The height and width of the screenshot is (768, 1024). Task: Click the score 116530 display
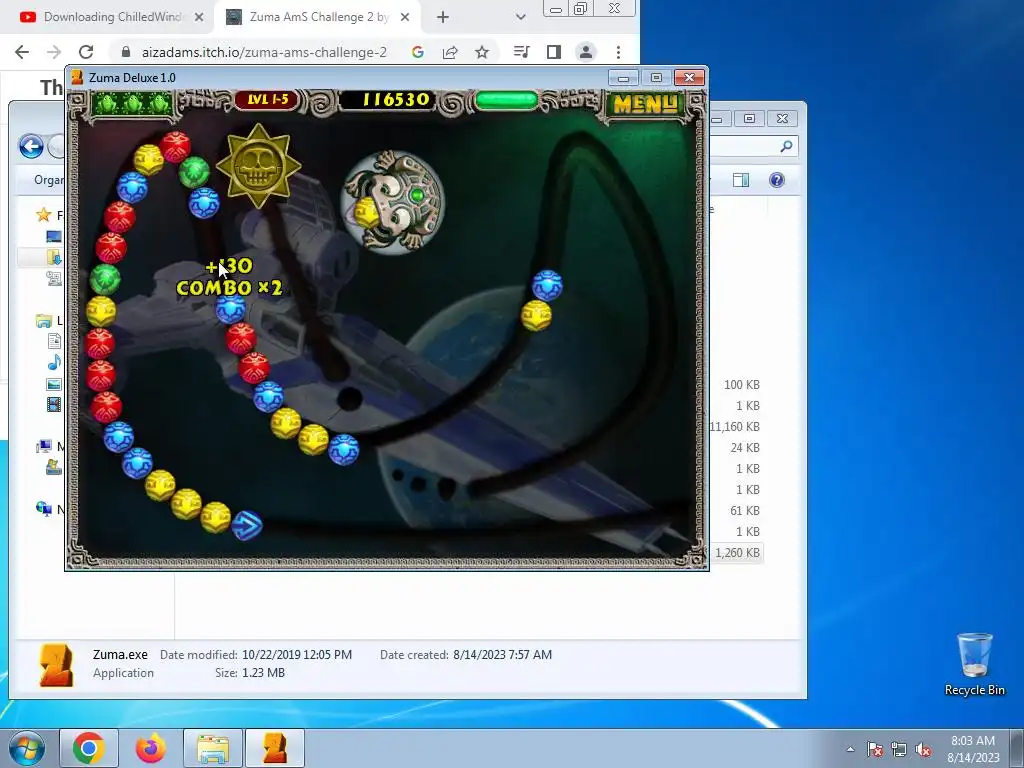[x=396, y=100]
